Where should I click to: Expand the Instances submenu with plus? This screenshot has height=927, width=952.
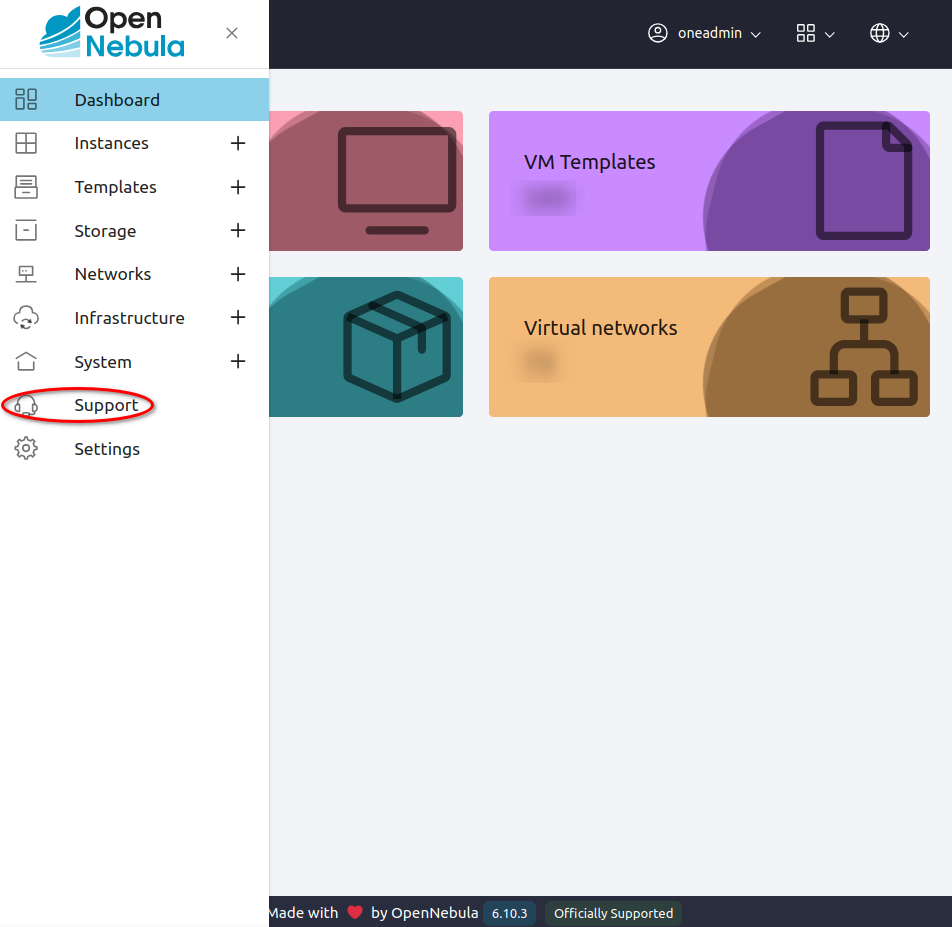[x=238, y=143]
